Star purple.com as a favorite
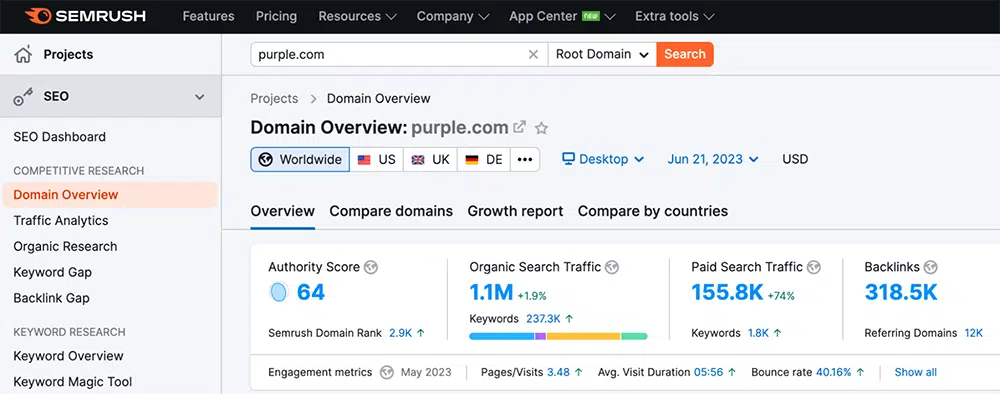Screen dimensions: 1000x394 [541, 128]
